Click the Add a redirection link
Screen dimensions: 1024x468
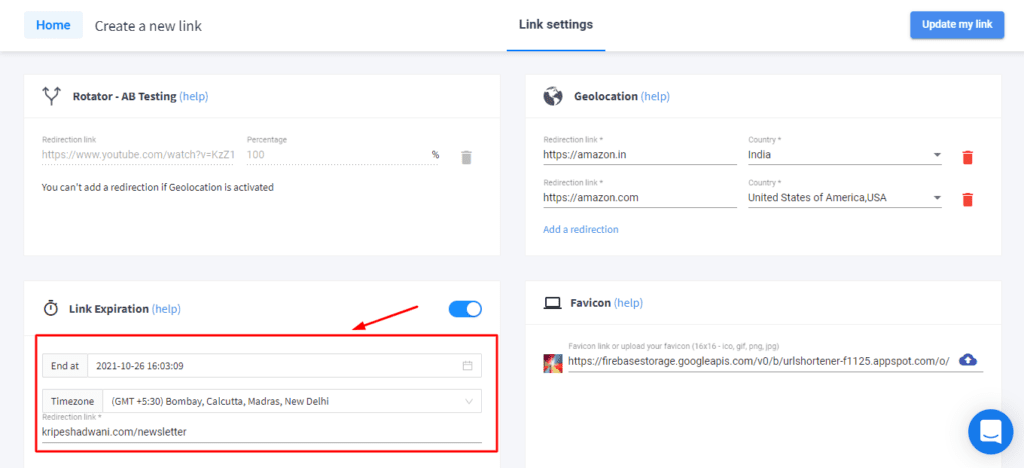580,229
